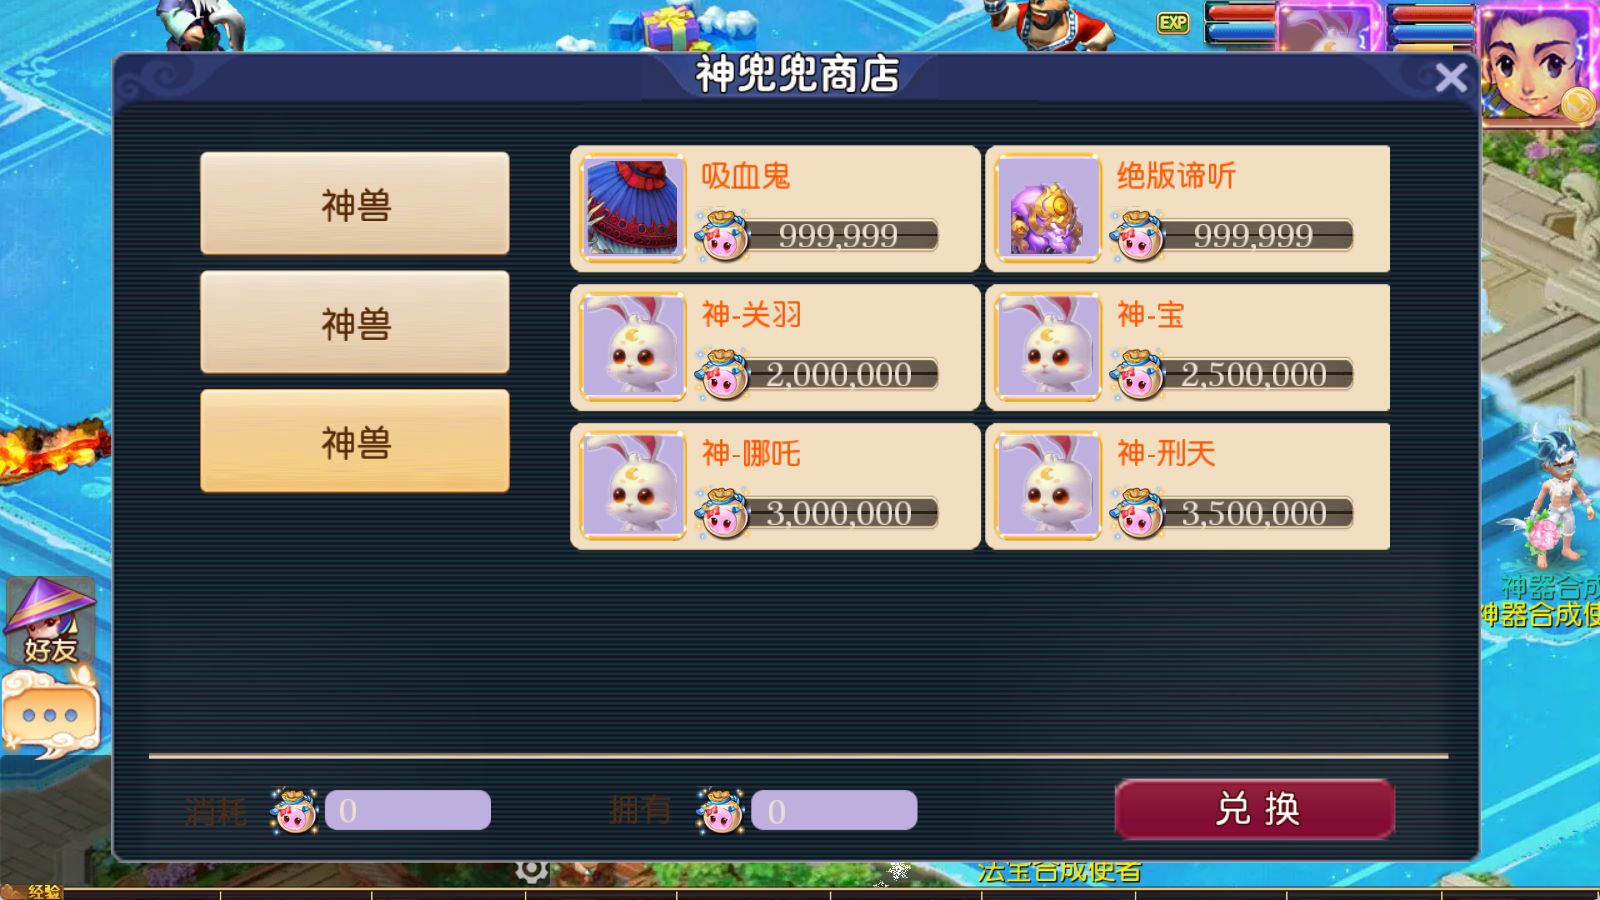The image size is (1600, 900).
Task: Click the EXP badge icon
Action: pos(1173,23)
